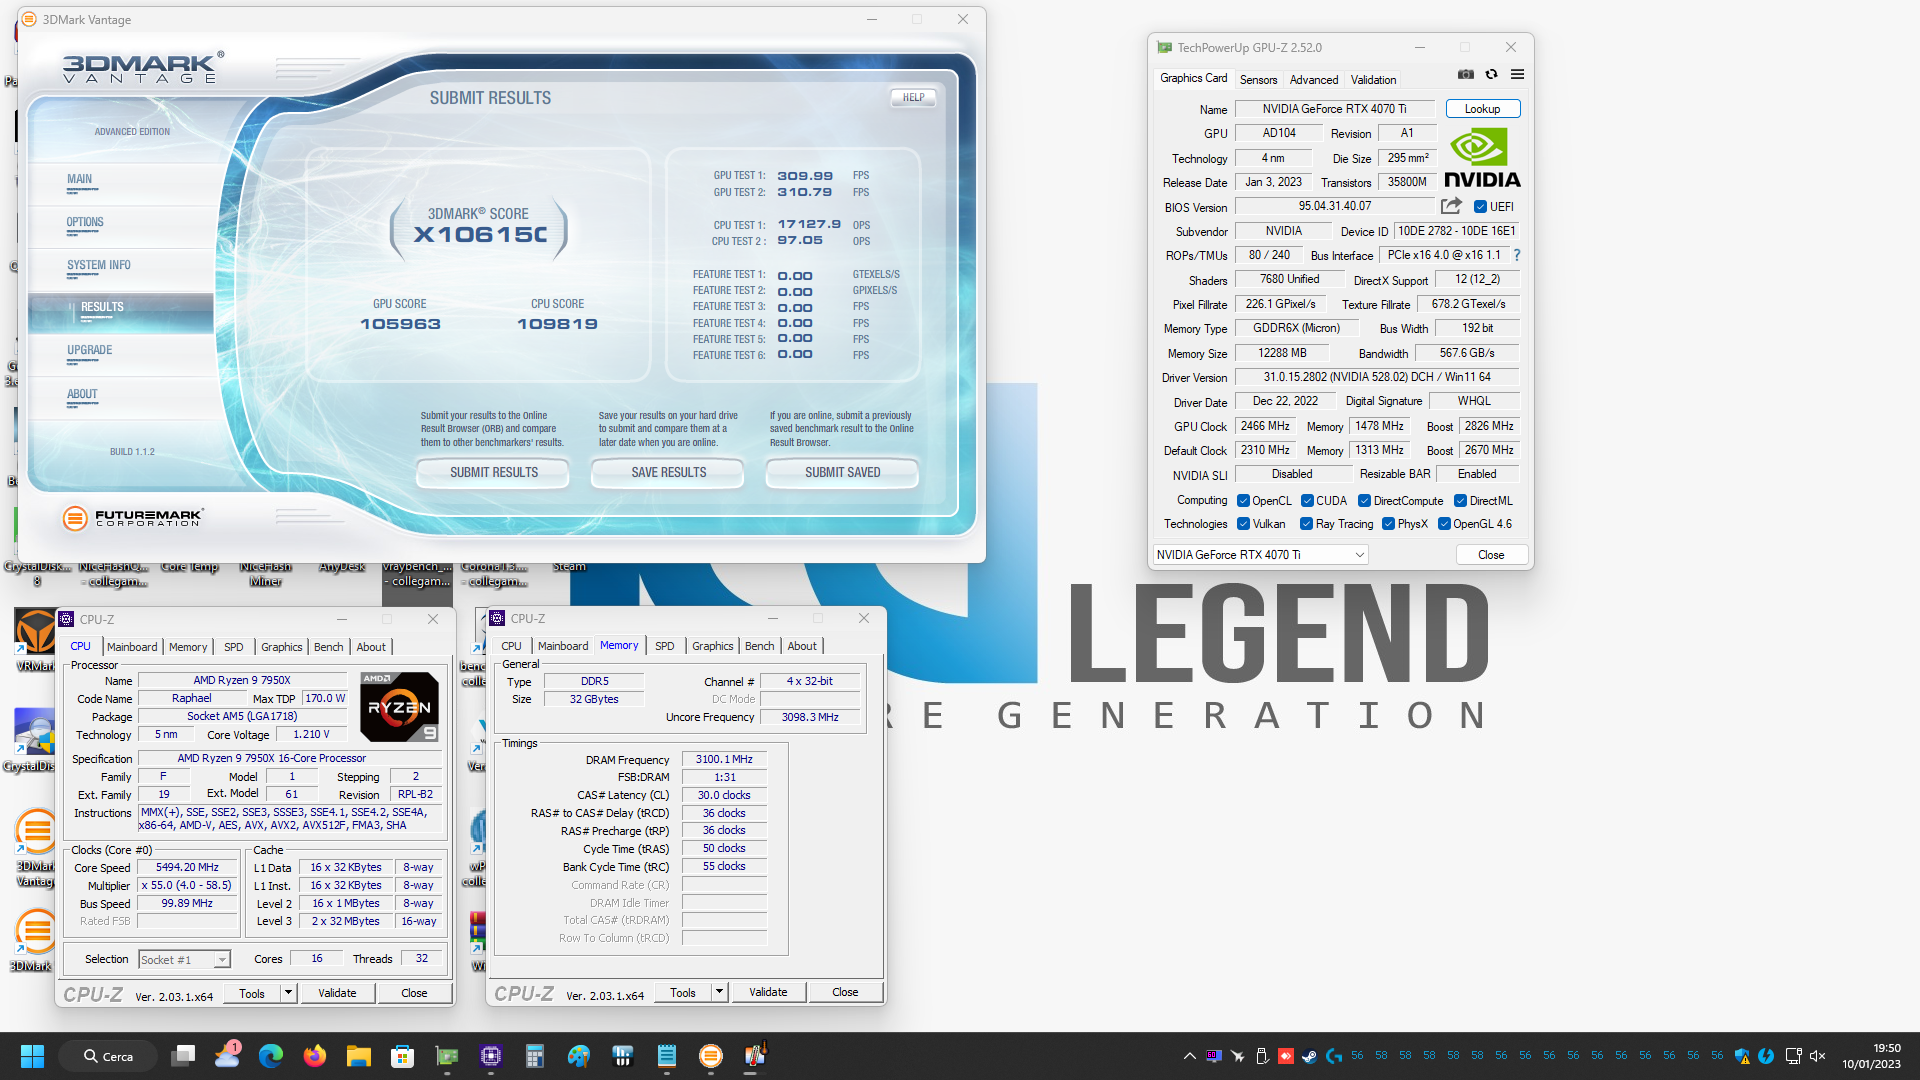1920x1080 pixels.
Task: Toggle the Ray Tracing checkbox
Action: 1306,524
